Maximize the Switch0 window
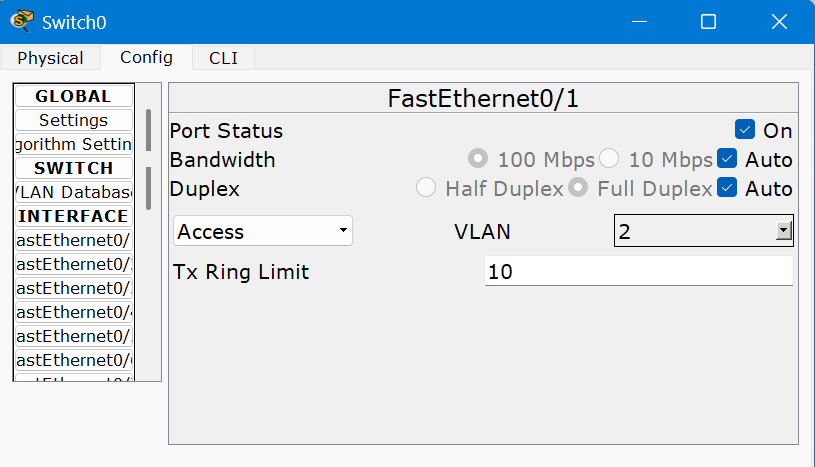The height and width of the screenshot is (467, 815). click(x=708, y=21)
